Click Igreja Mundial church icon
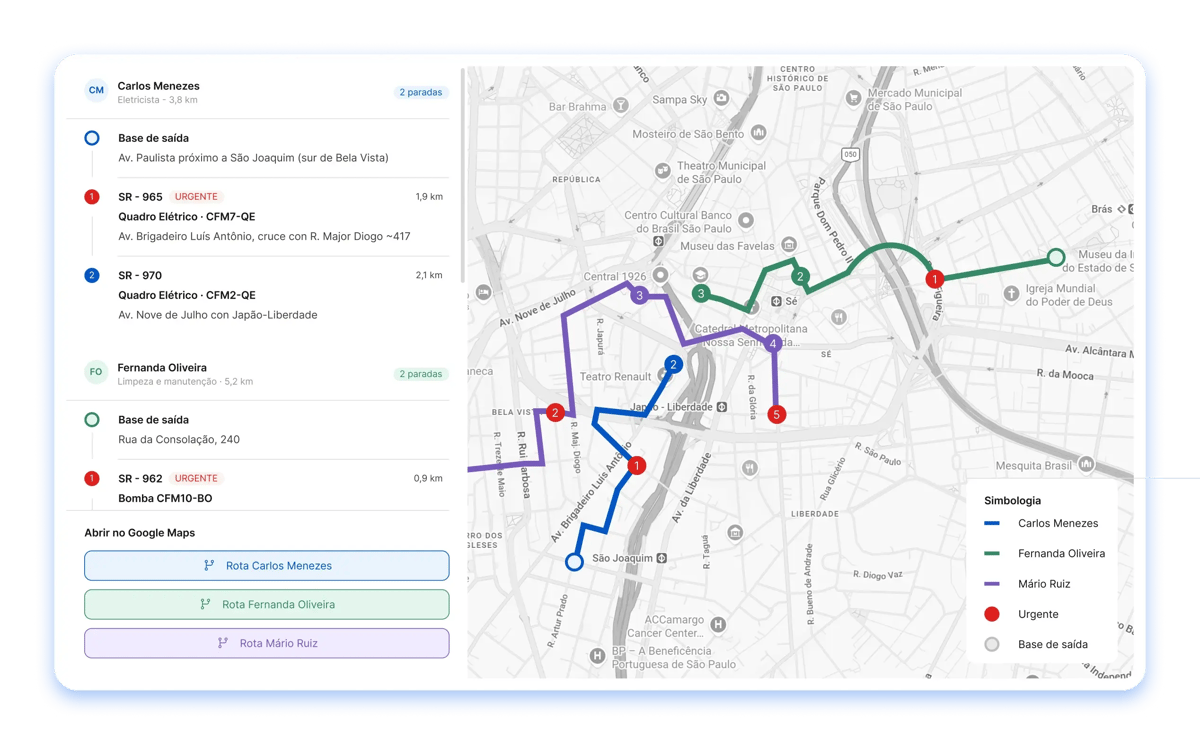 tap(1011, 294)
